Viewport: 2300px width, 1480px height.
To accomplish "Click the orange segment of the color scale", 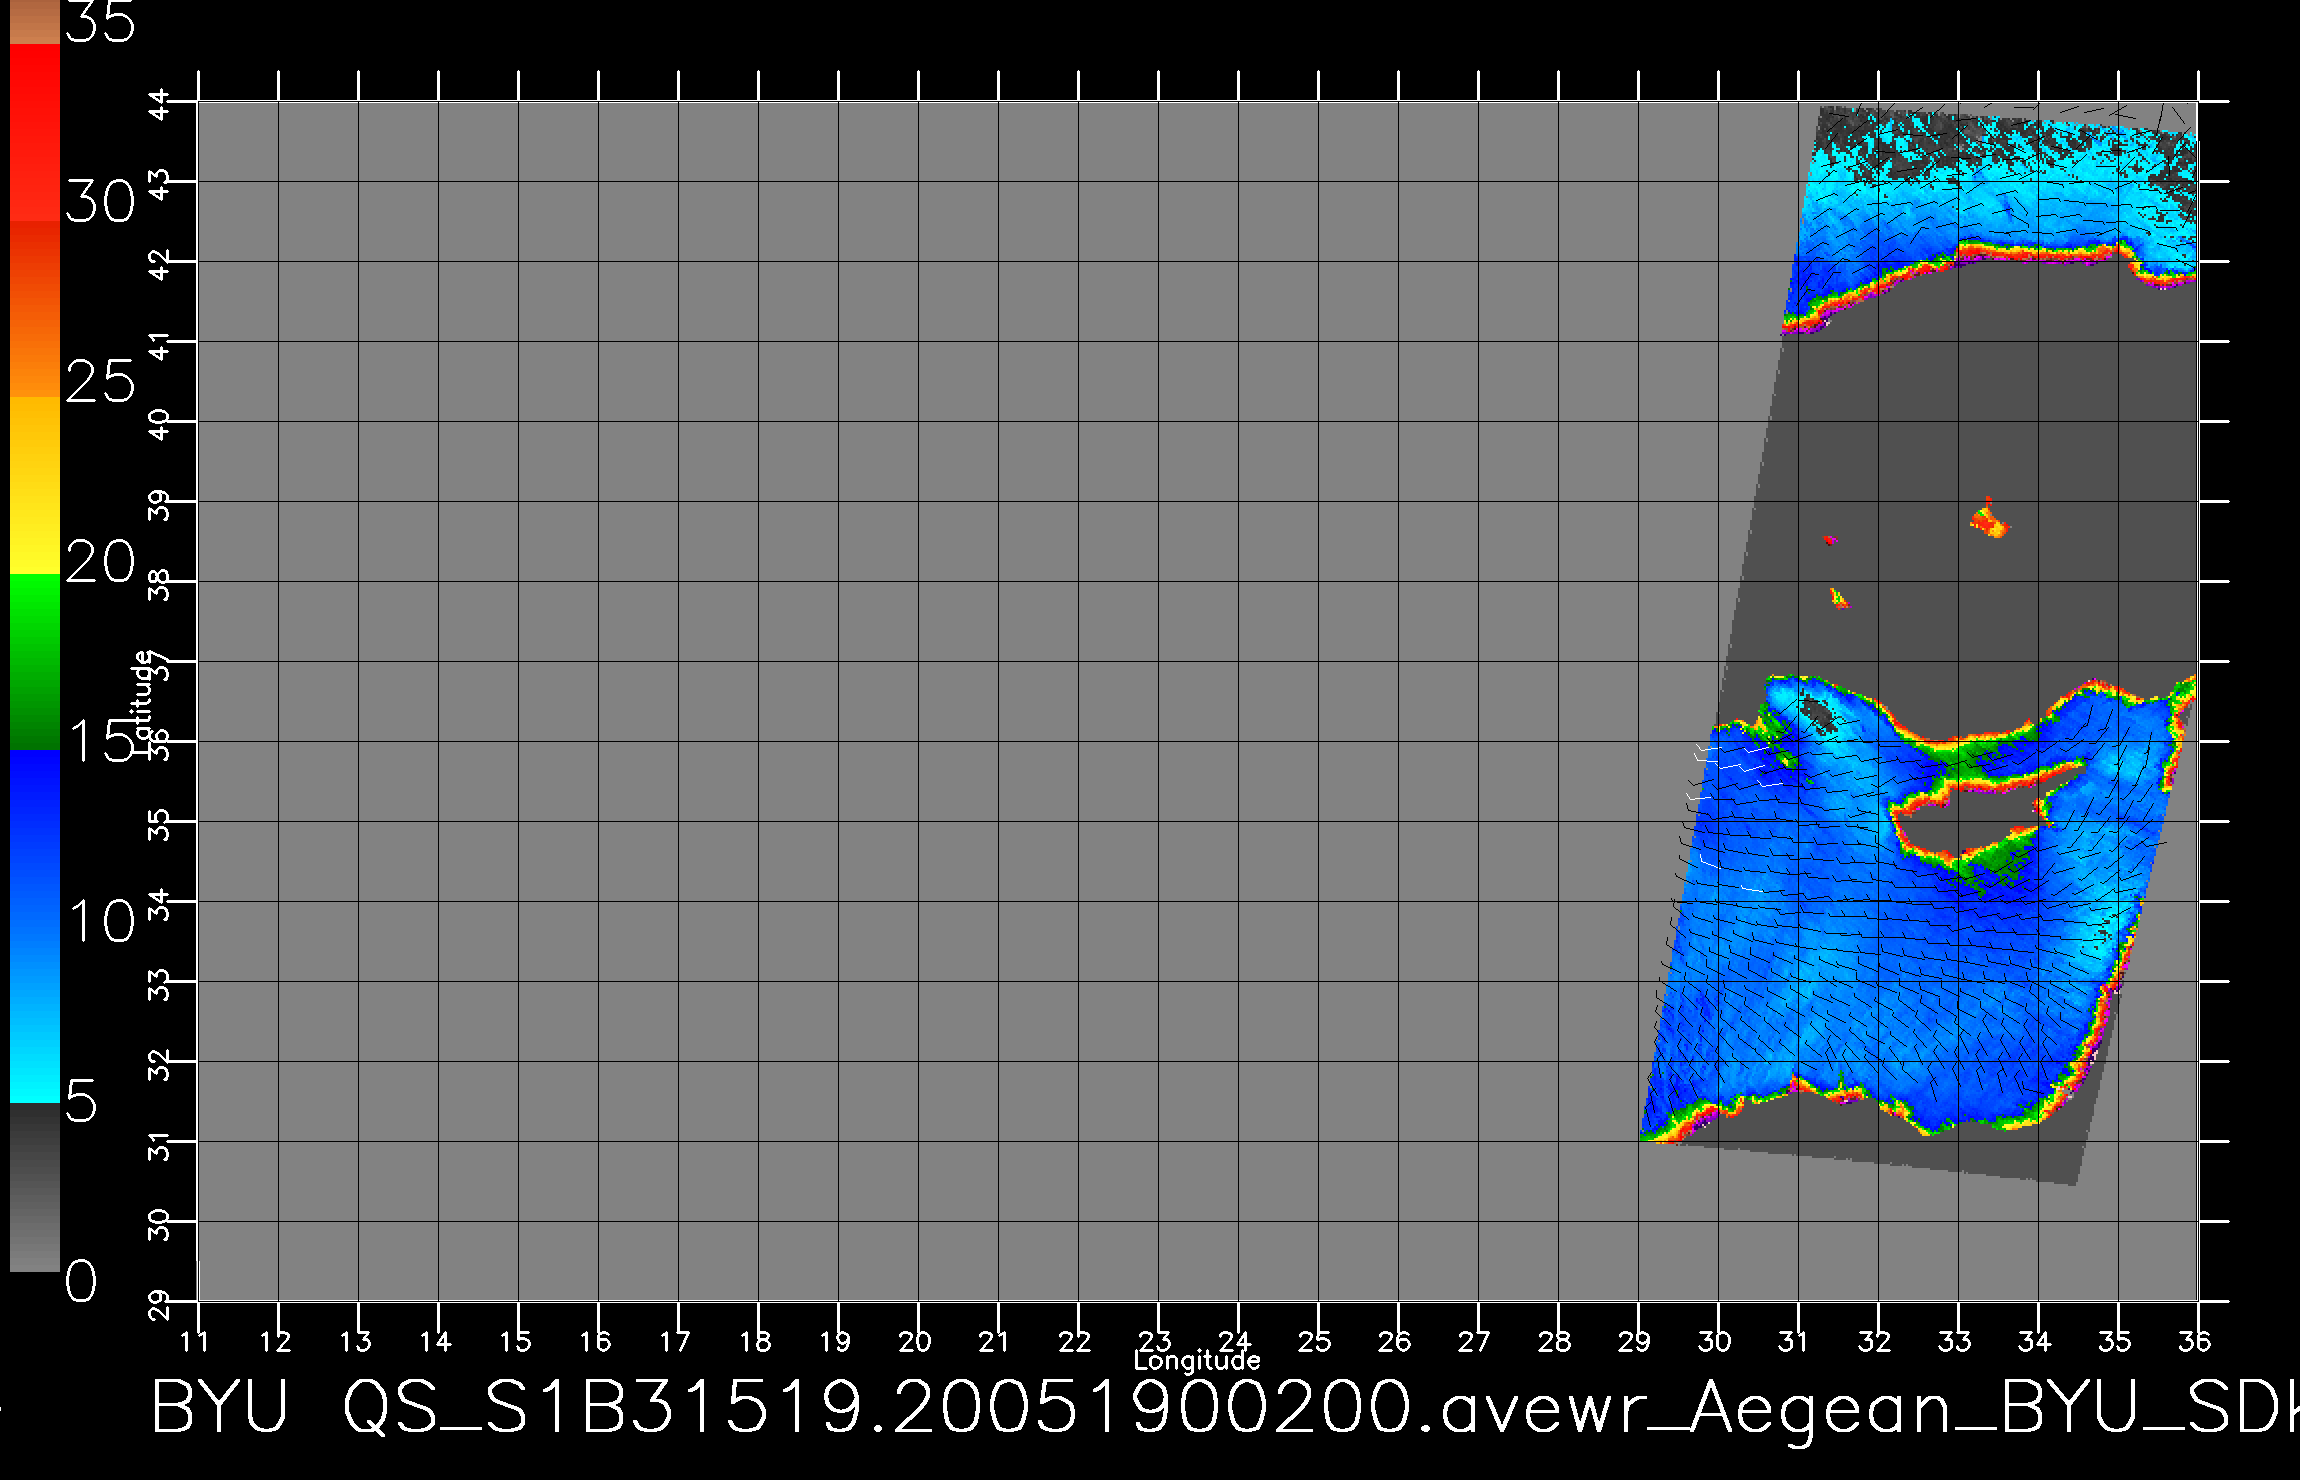I will tap(34, 309).
